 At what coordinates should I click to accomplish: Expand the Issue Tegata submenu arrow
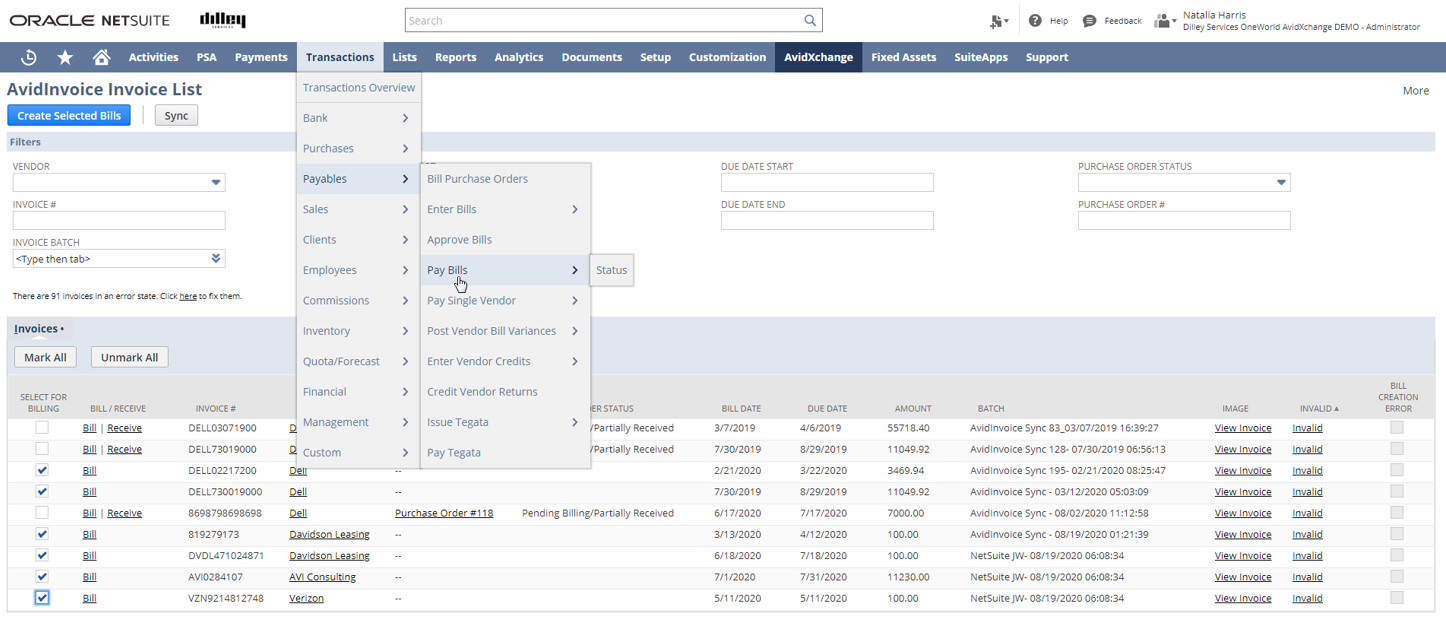click(x=575, y=422)
